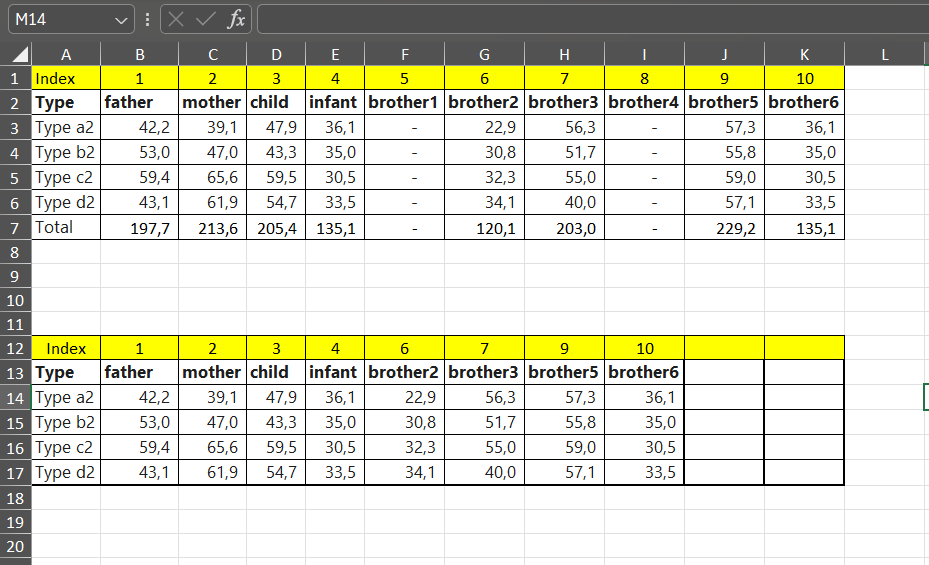Click the empty yellow cell J12
The width and height of the screenshot is (929, 565).
coord(725,348)
